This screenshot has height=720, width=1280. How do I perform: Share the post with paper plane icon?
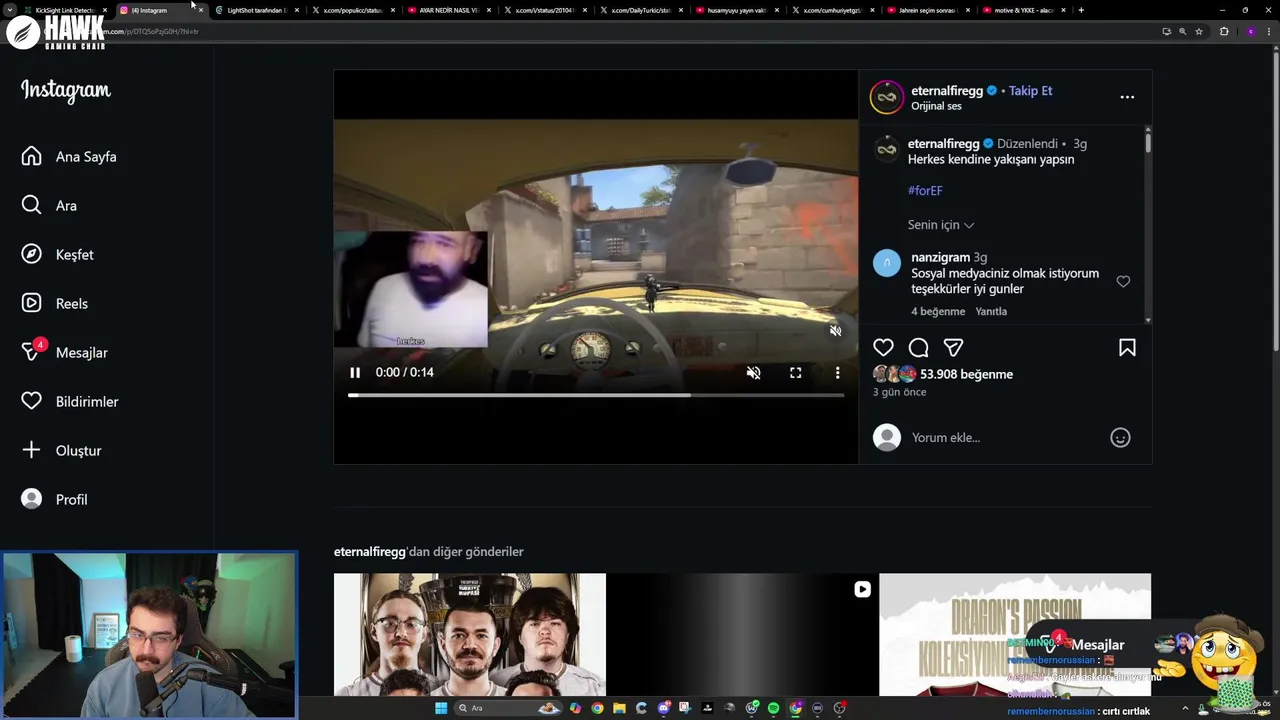[x=954, y=348]
